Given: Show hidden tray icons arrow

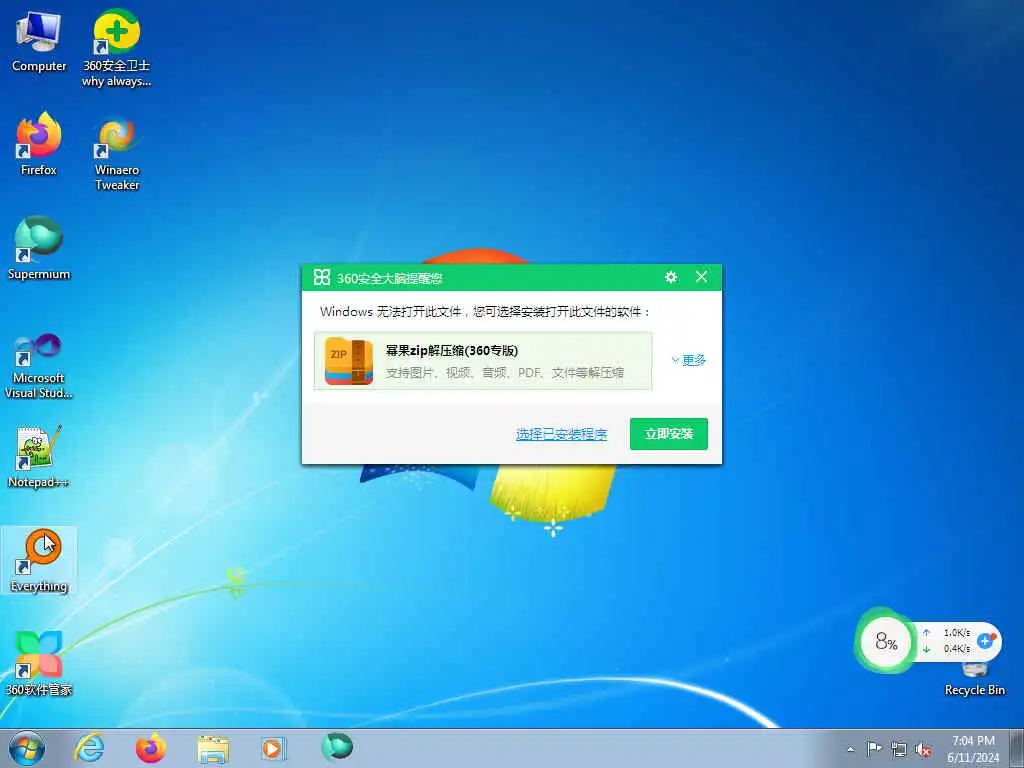Looking at the screenshot, I should tap(850, 749).
